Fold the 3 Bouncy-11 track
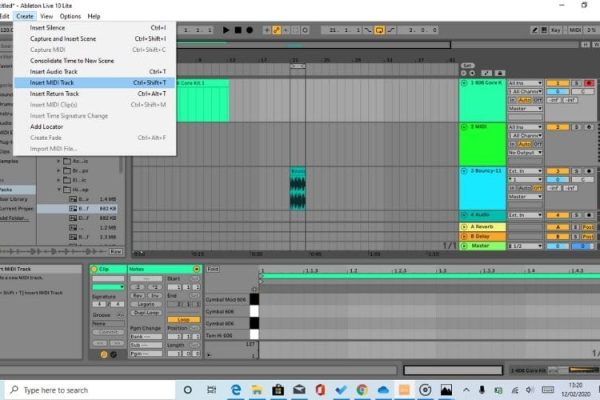Viewport: 600px width, 400px height. [x=464, y=171]
